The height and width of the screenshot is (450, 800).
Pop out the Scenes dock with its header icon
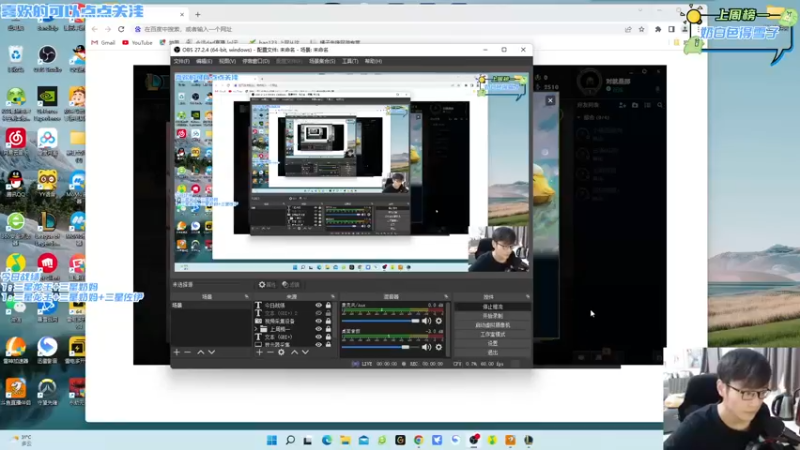click(246, 296)
